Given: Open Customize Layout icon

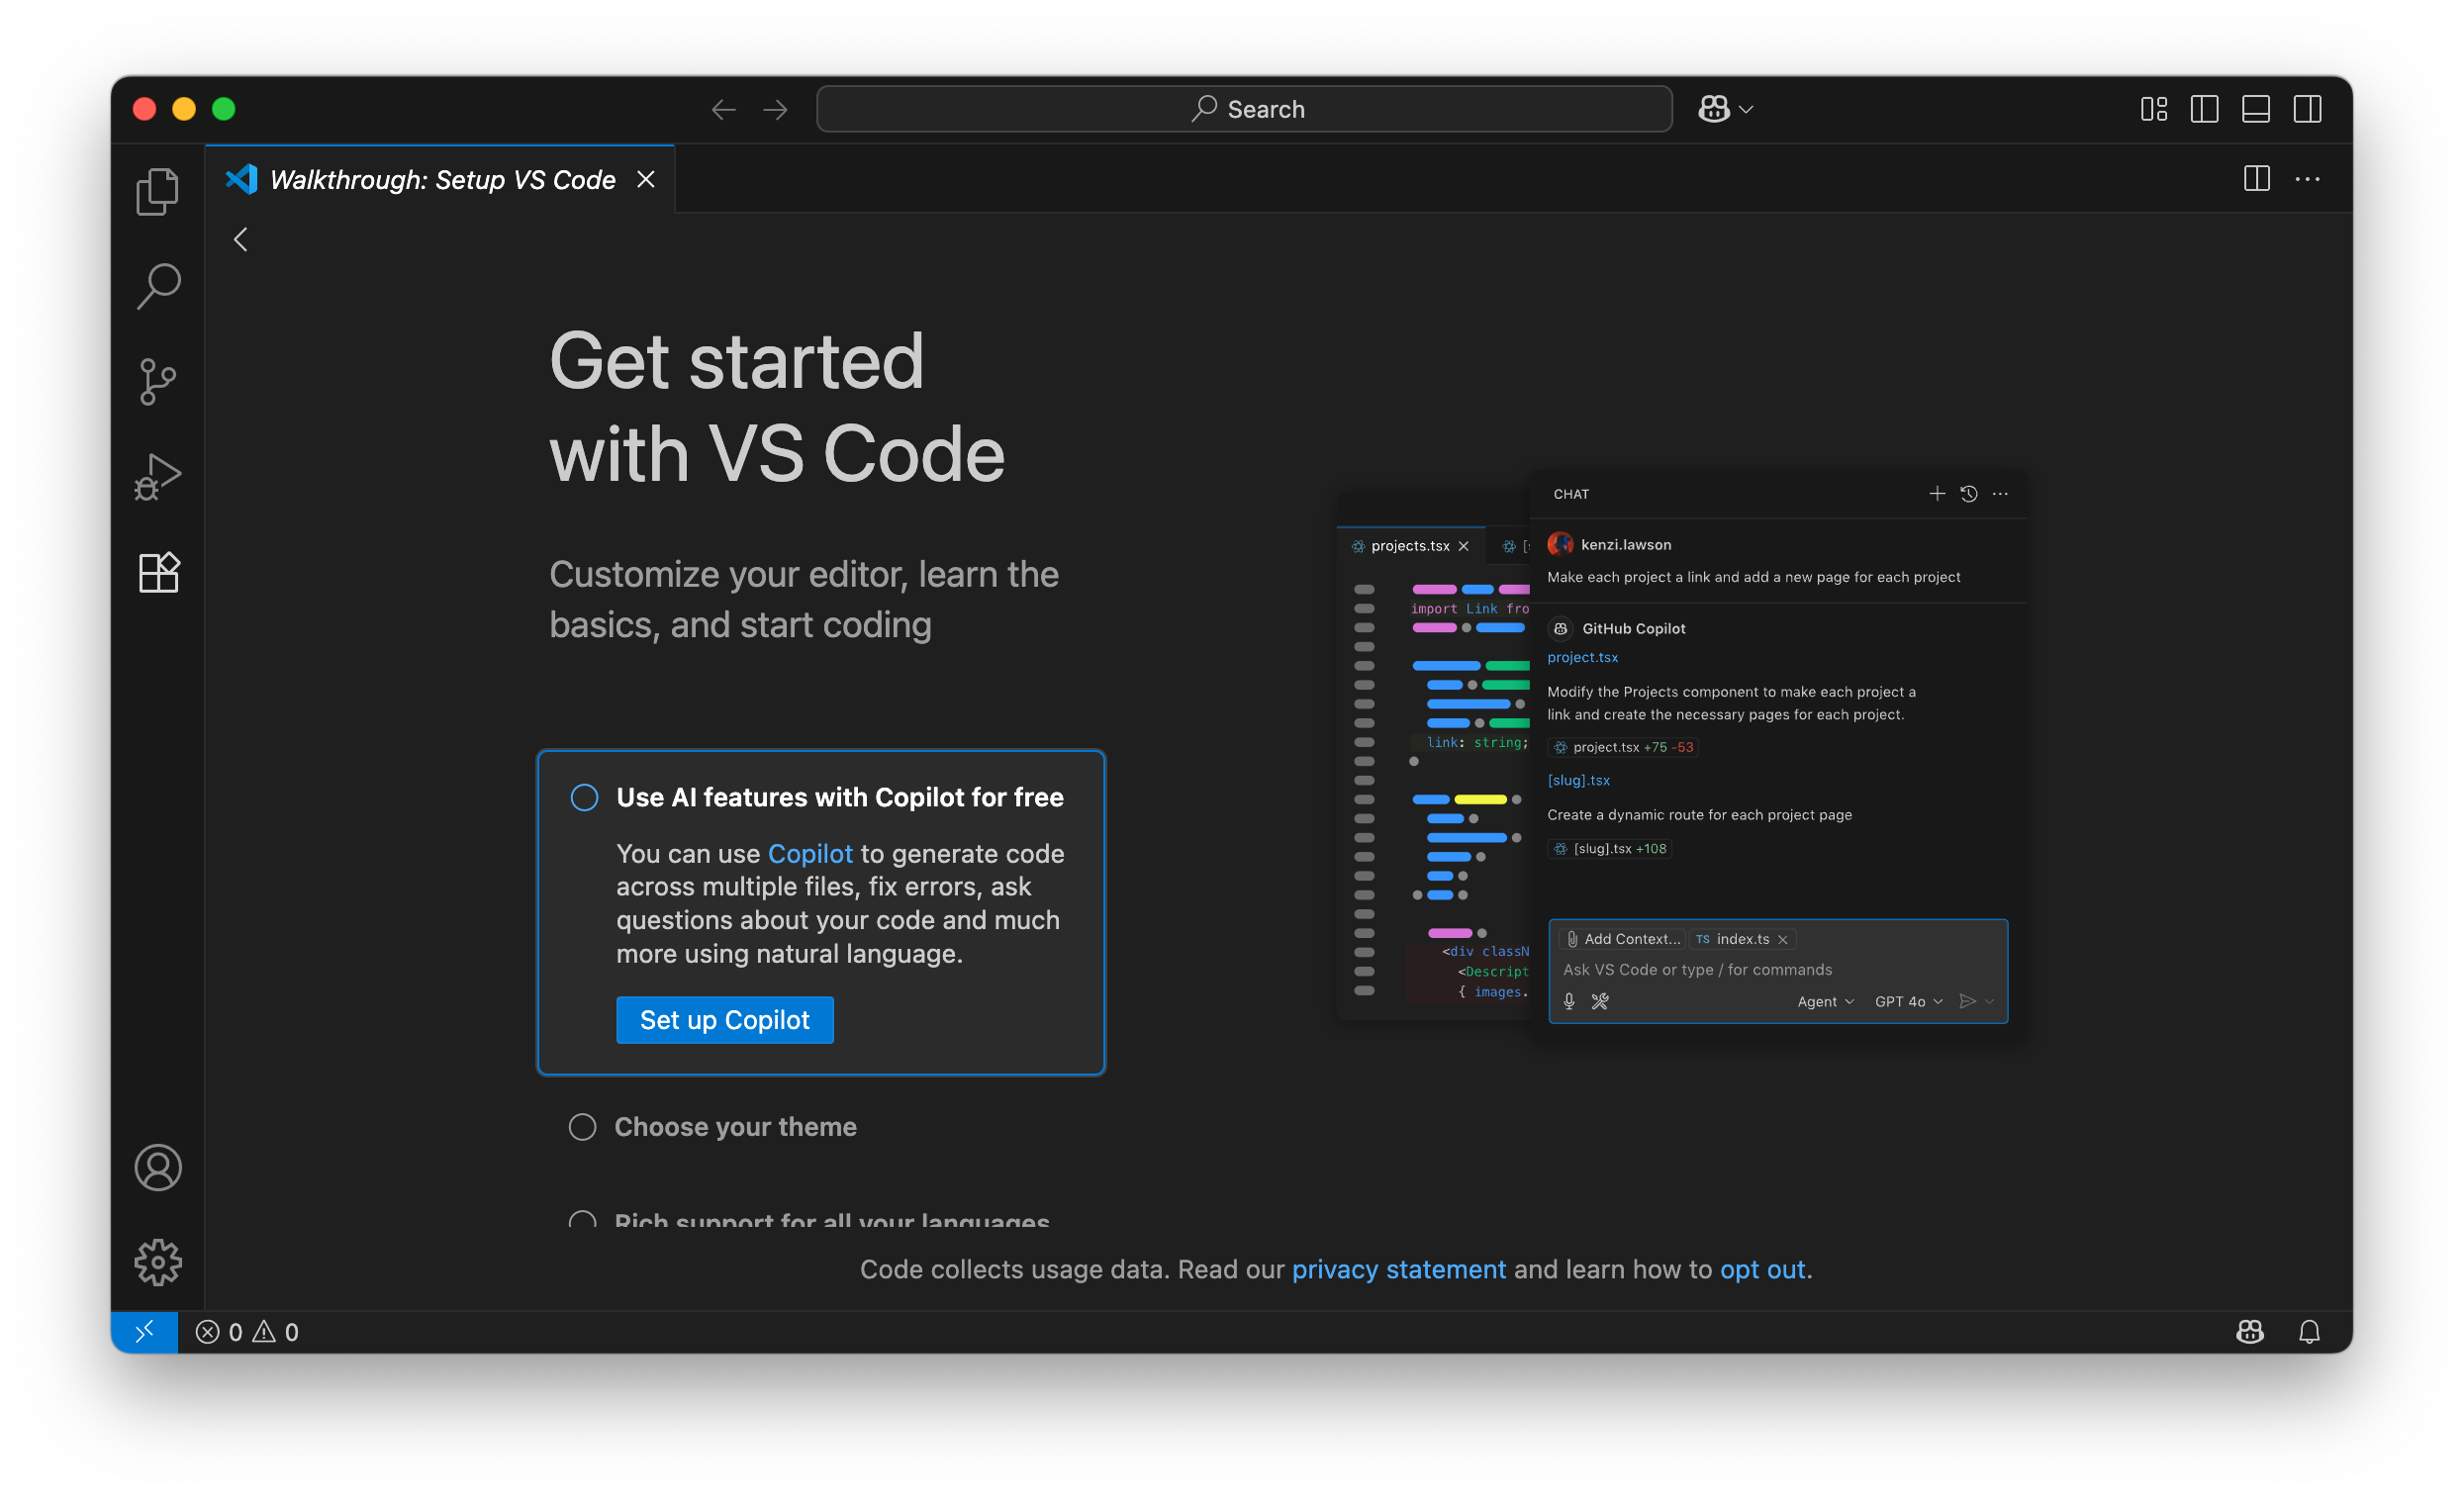Looking at the screenshot, I should pos(2153,109).
